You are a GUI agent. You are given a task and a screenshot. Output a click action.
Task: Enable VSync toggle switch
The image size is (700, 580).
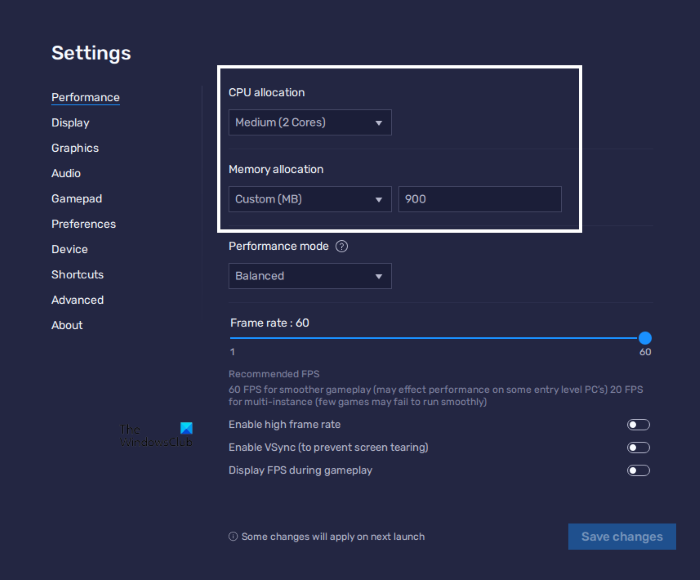638,448
